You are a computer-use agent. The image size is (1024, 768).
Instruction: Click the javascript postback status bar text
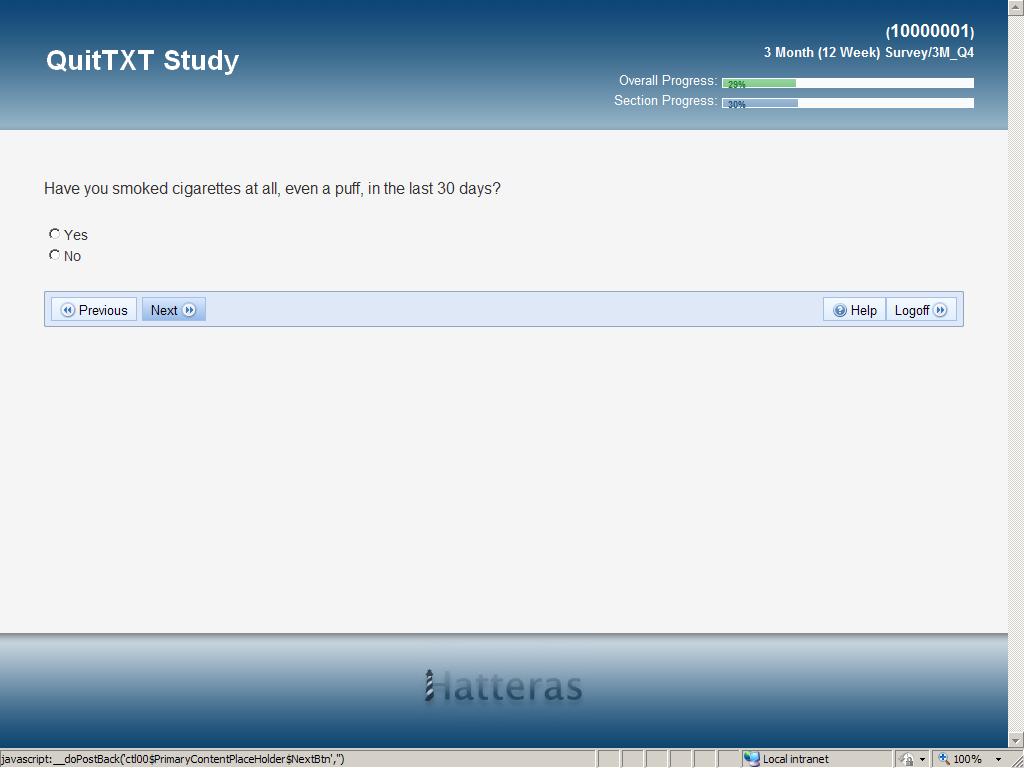pos(172,759)
